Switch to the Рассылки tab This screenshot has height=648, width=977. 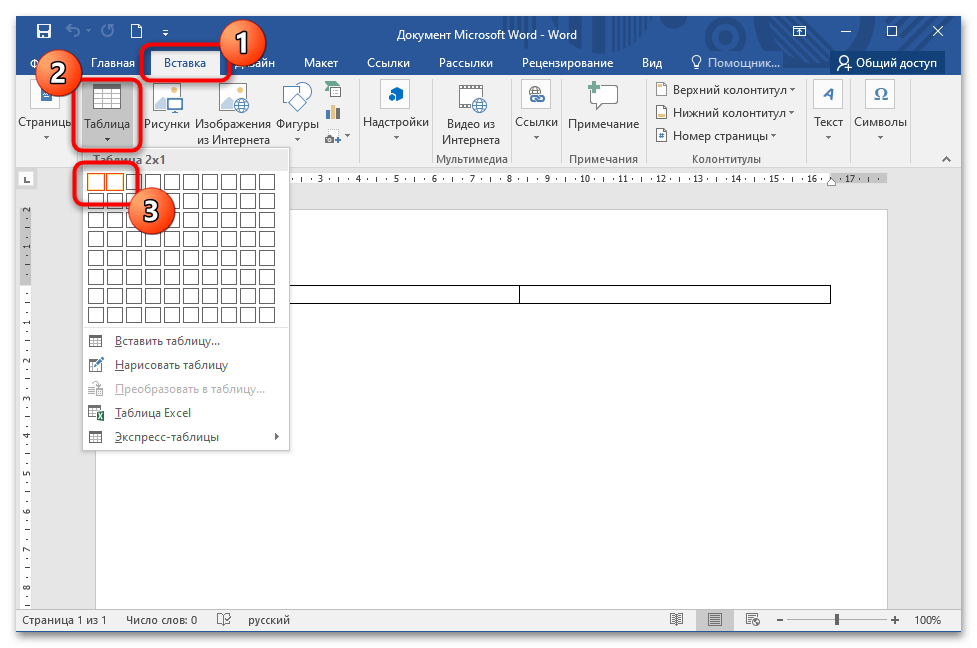coord(465,63)
